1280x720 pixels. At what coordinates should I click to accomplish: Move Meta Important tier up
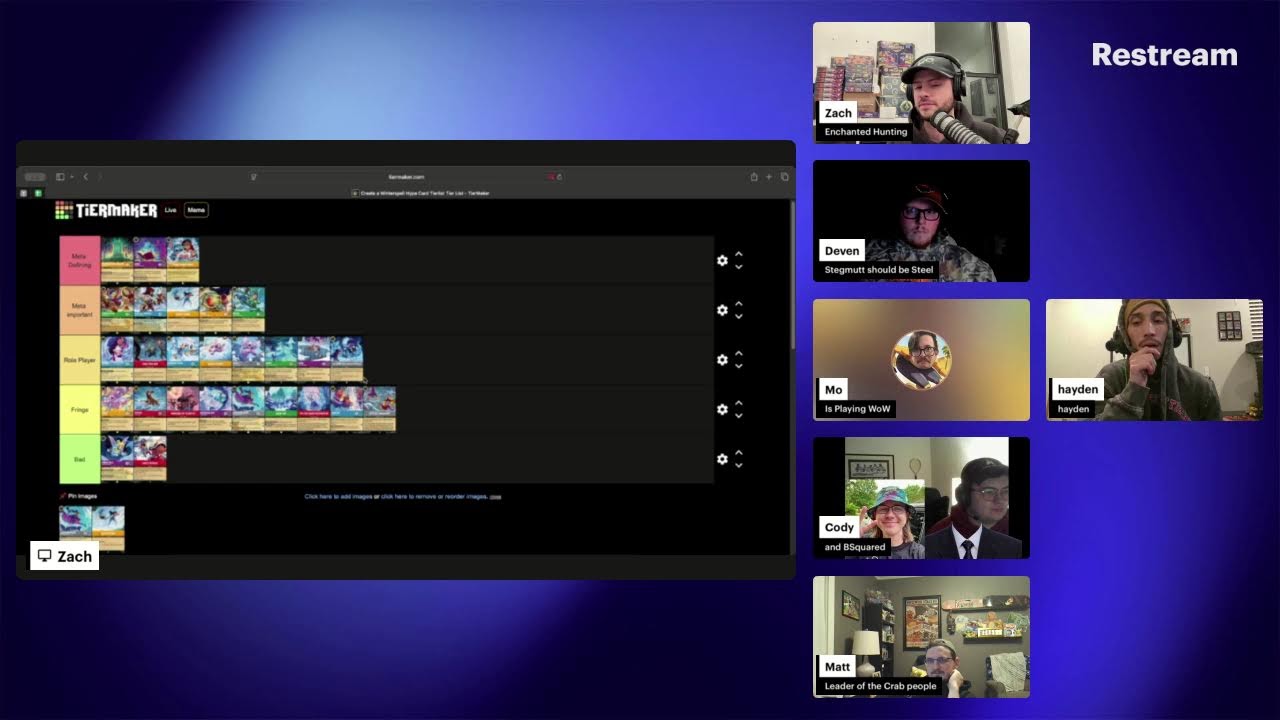point(739,304)
